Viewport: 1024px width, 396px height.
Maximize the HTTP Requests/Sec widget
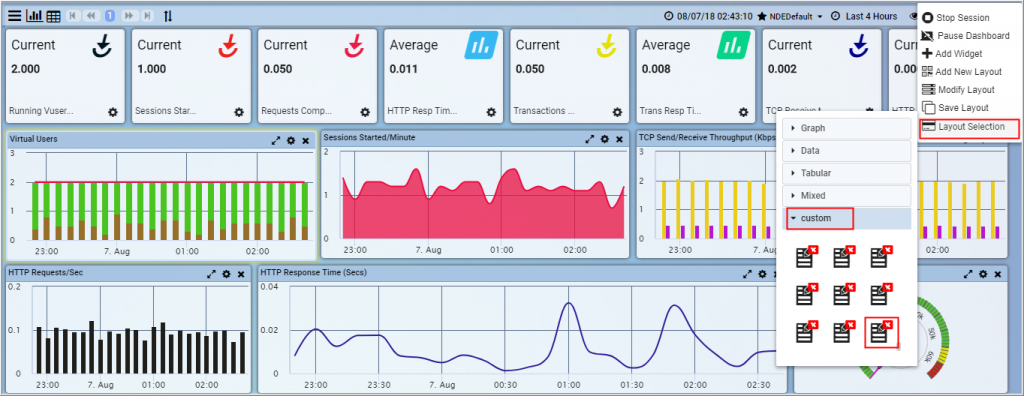[211, 274]
